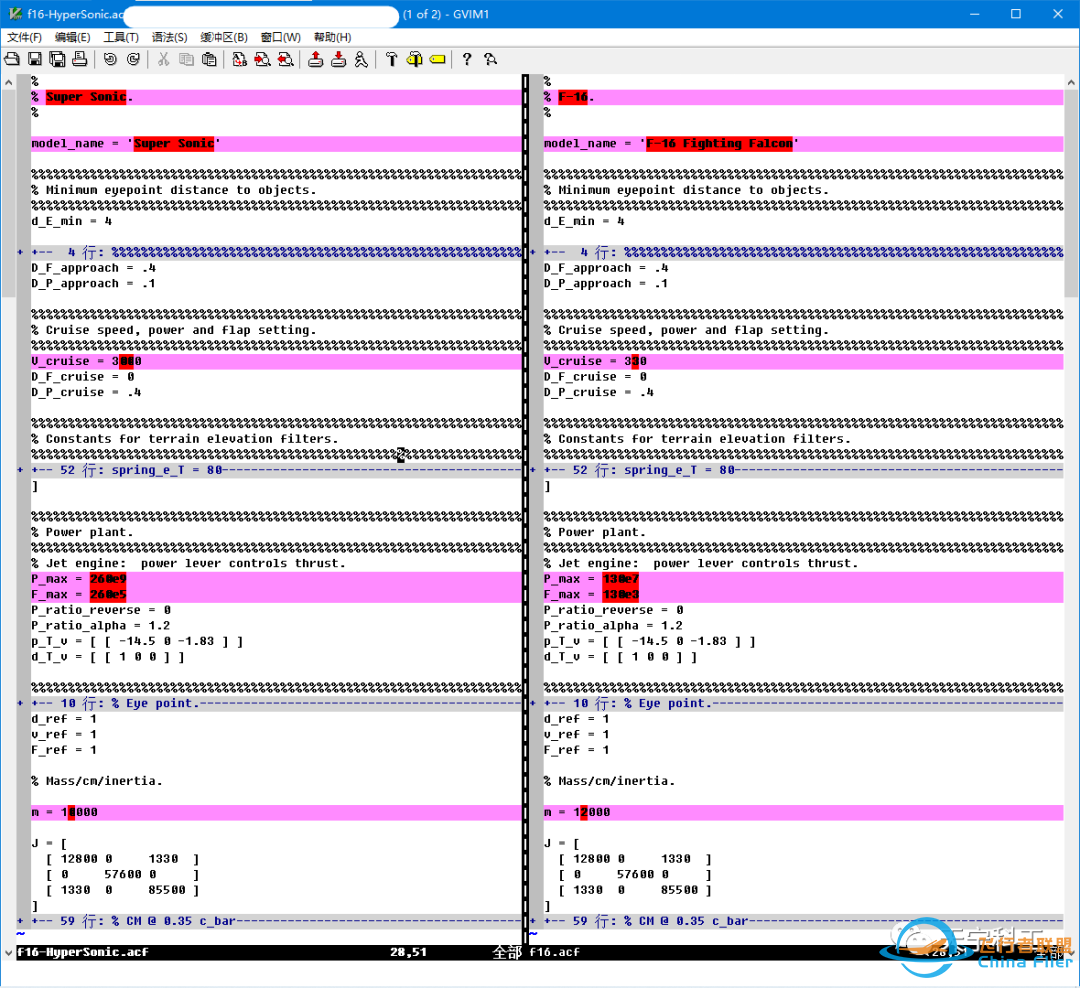Click the Open file toolbar icon

[x=12, y=60]
